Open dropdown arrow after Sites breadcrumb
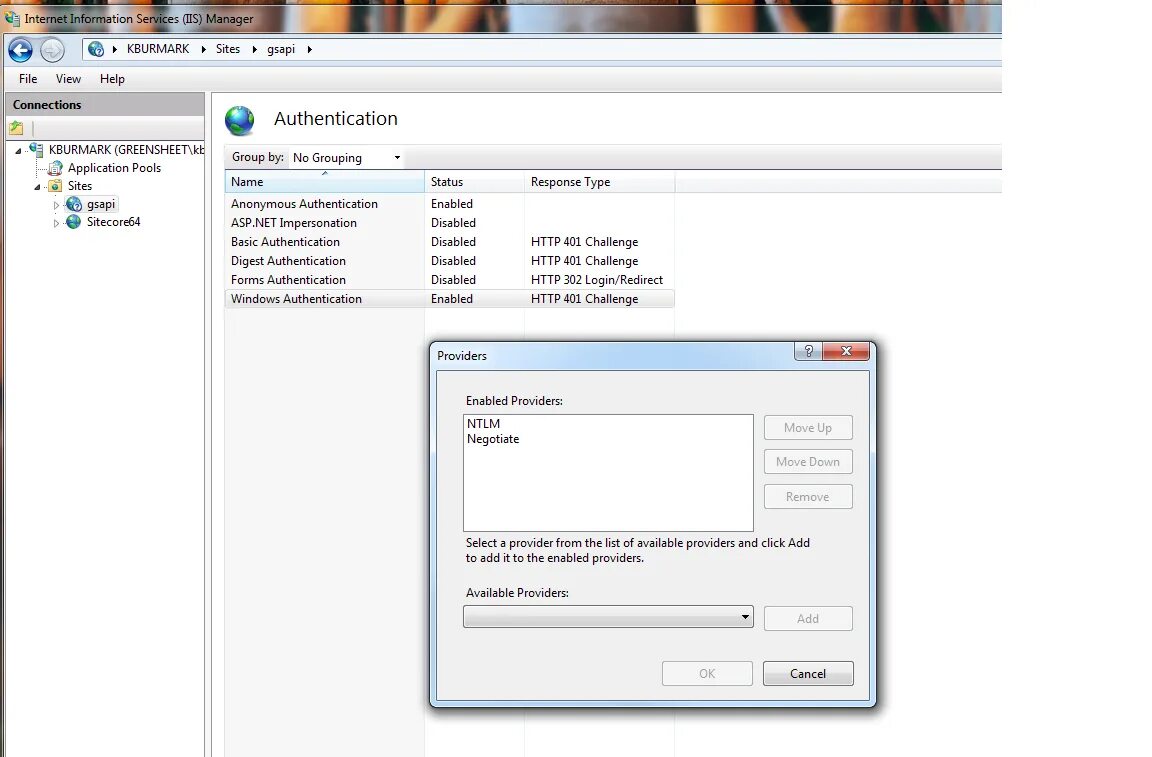 [x=254, y=49]
